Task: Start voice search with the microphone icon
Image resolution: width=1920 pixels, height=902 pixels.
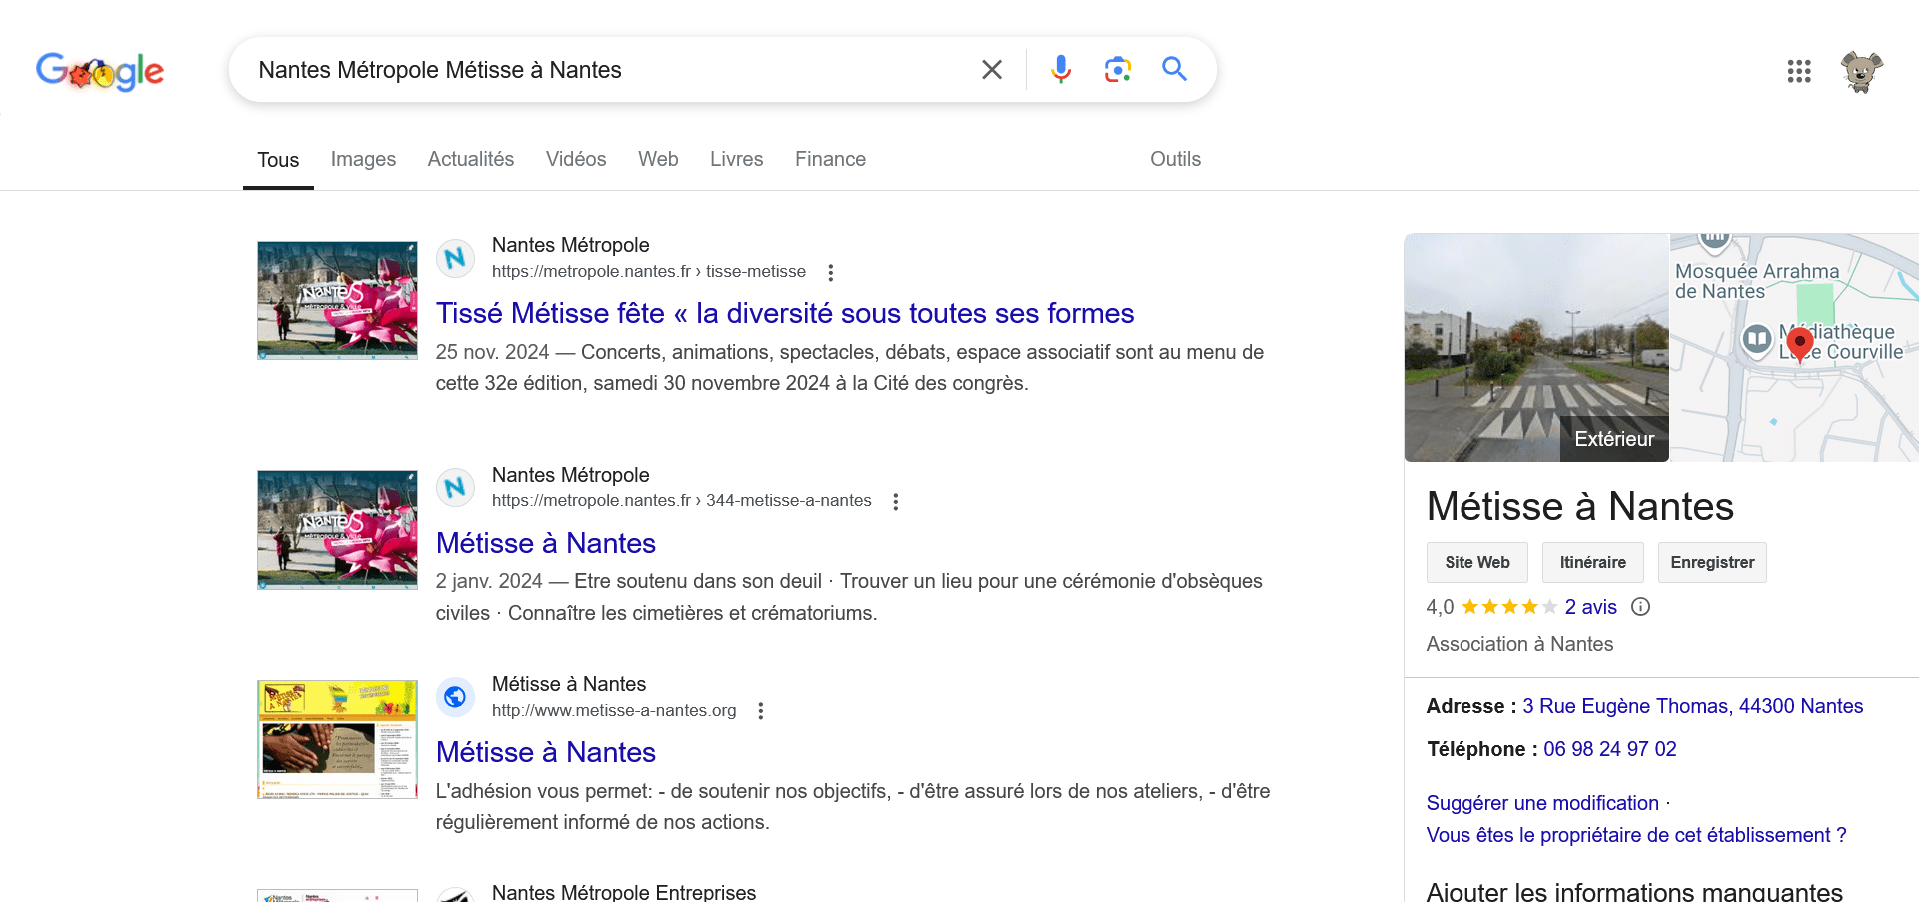Action: [x=1061, y=69]
